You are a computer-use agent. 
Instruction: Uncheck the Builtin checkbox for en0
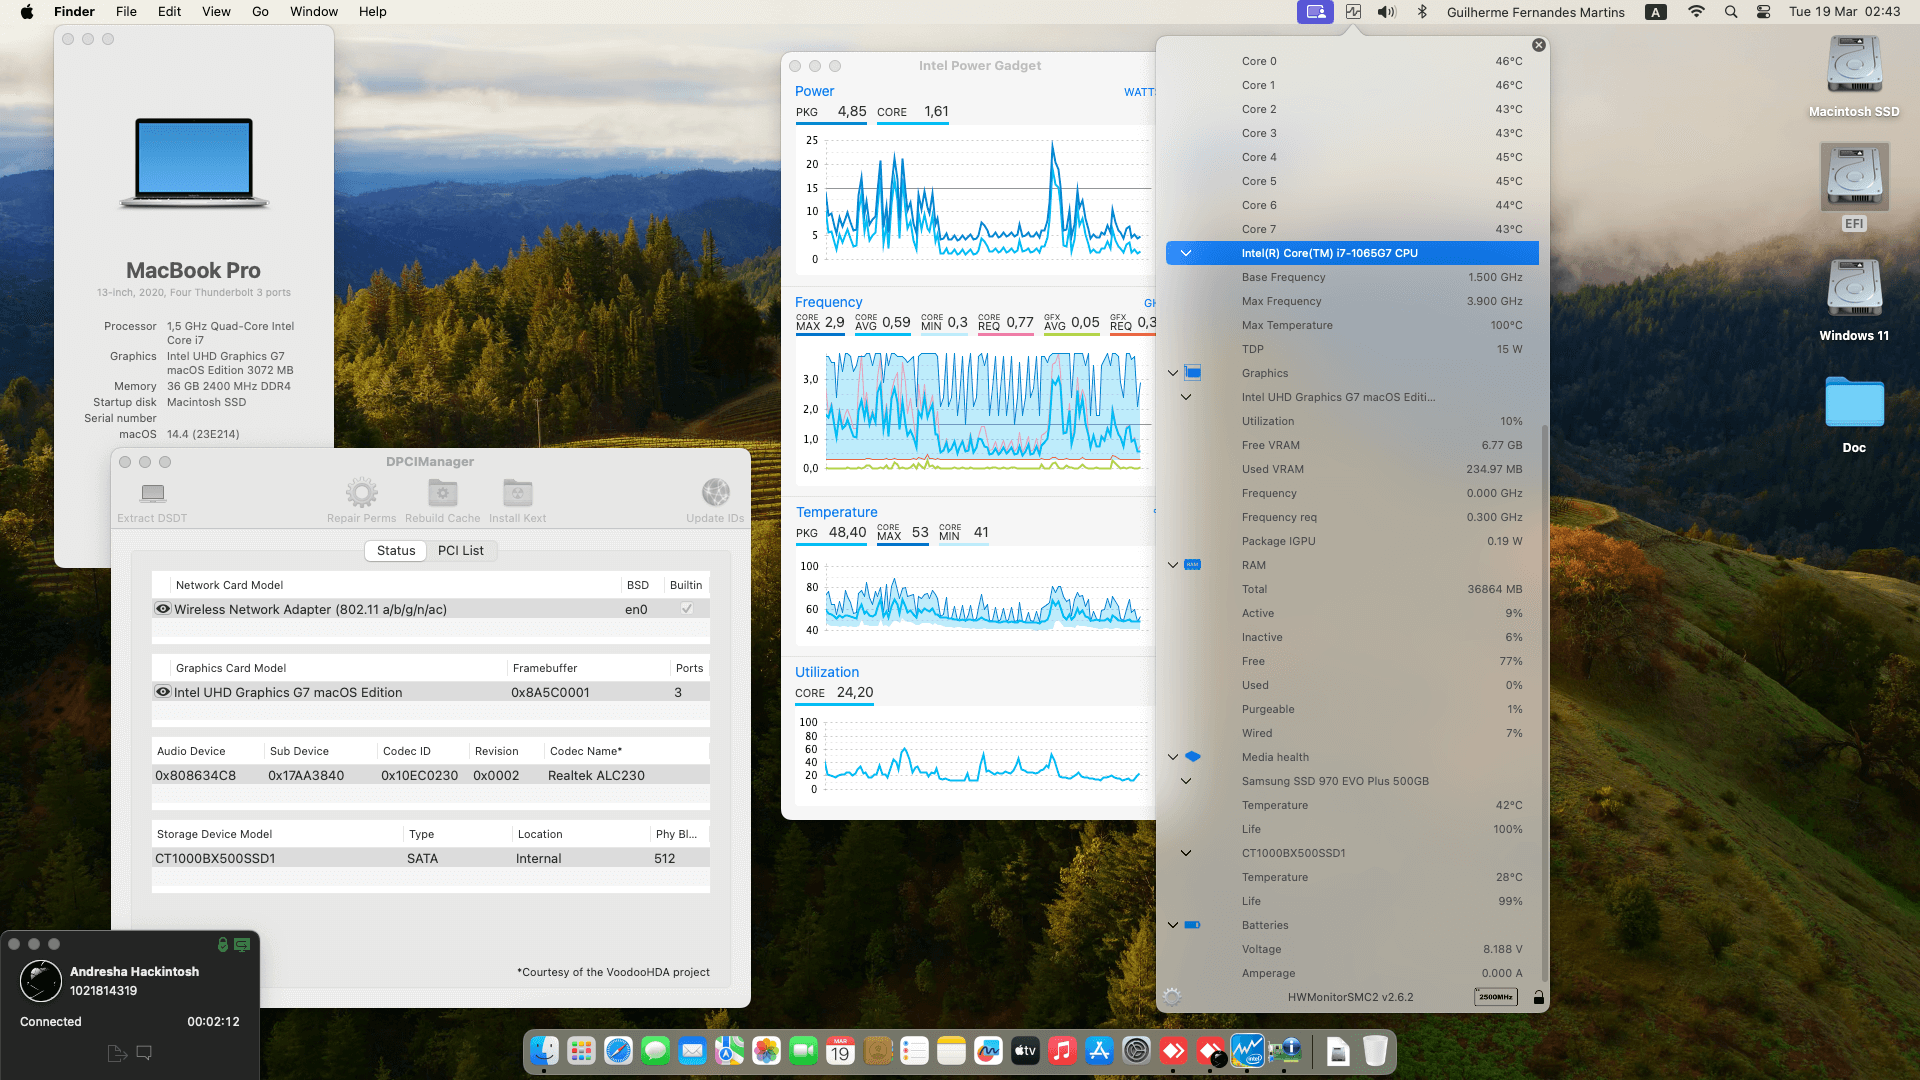tap(686, 608)
